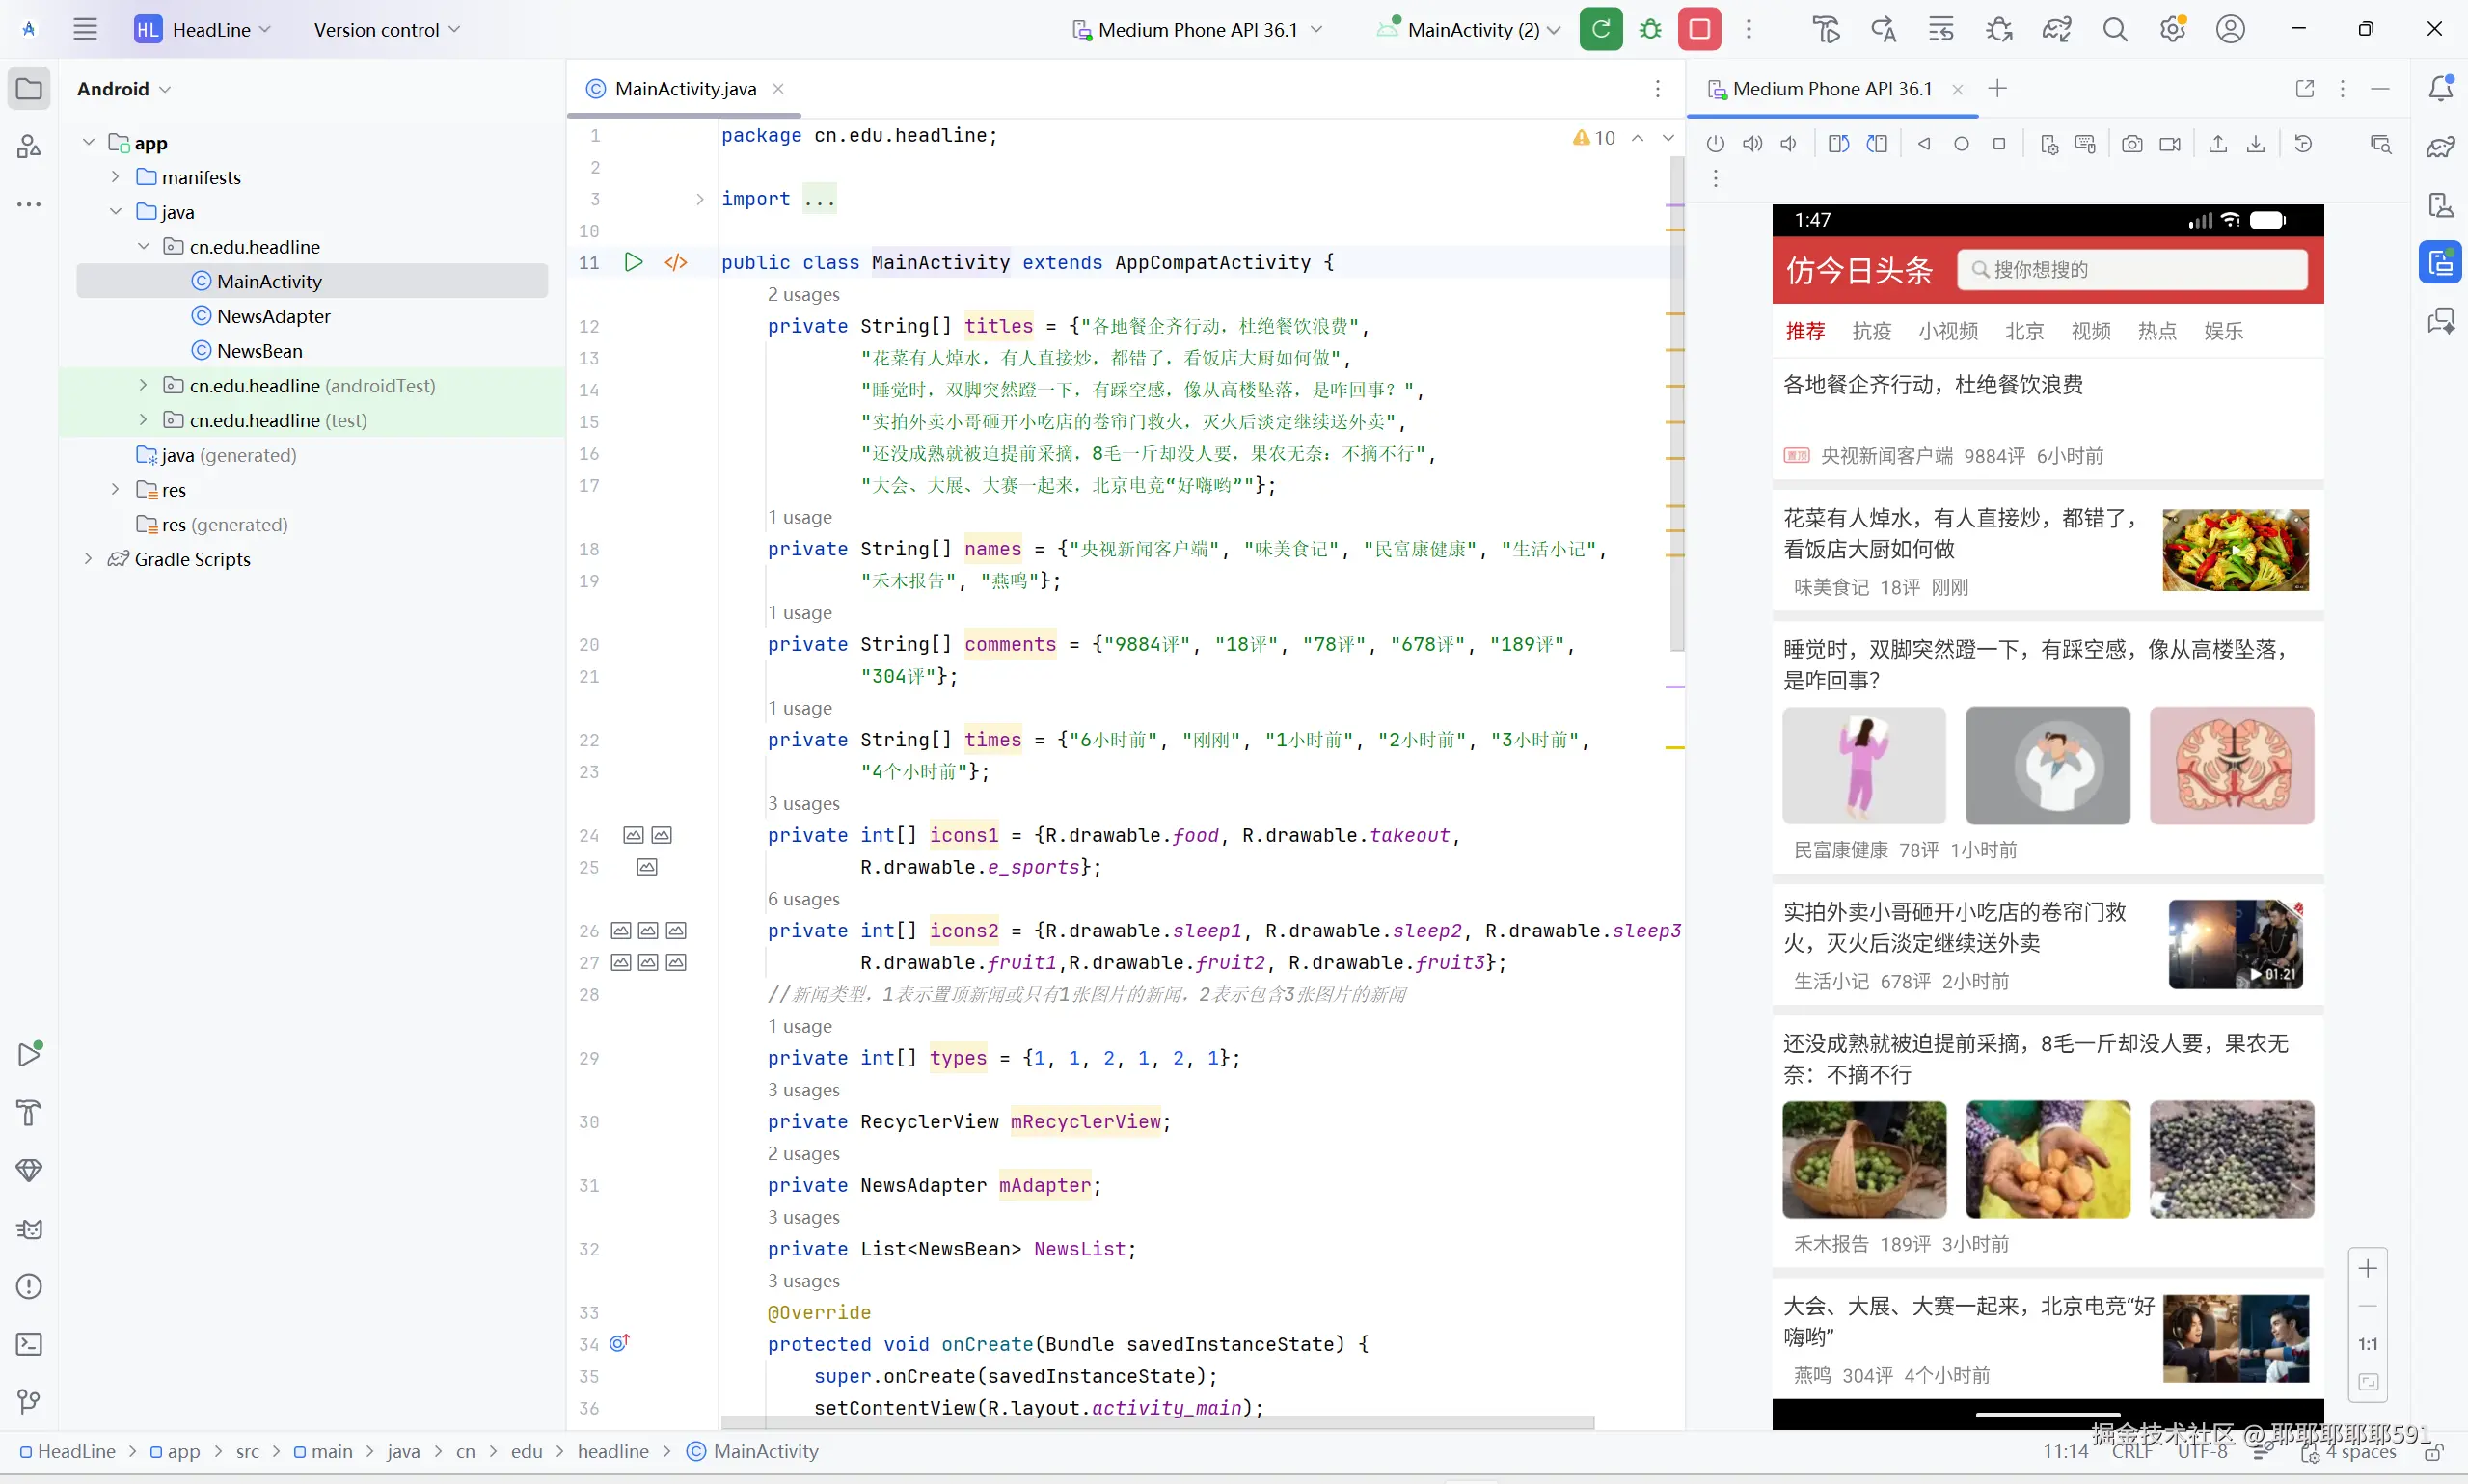Image resolution: width=2468 pixels, height=1484 pixels.
Task: Tap the 抗疫 news category tab
Action: coord(1871,331)
